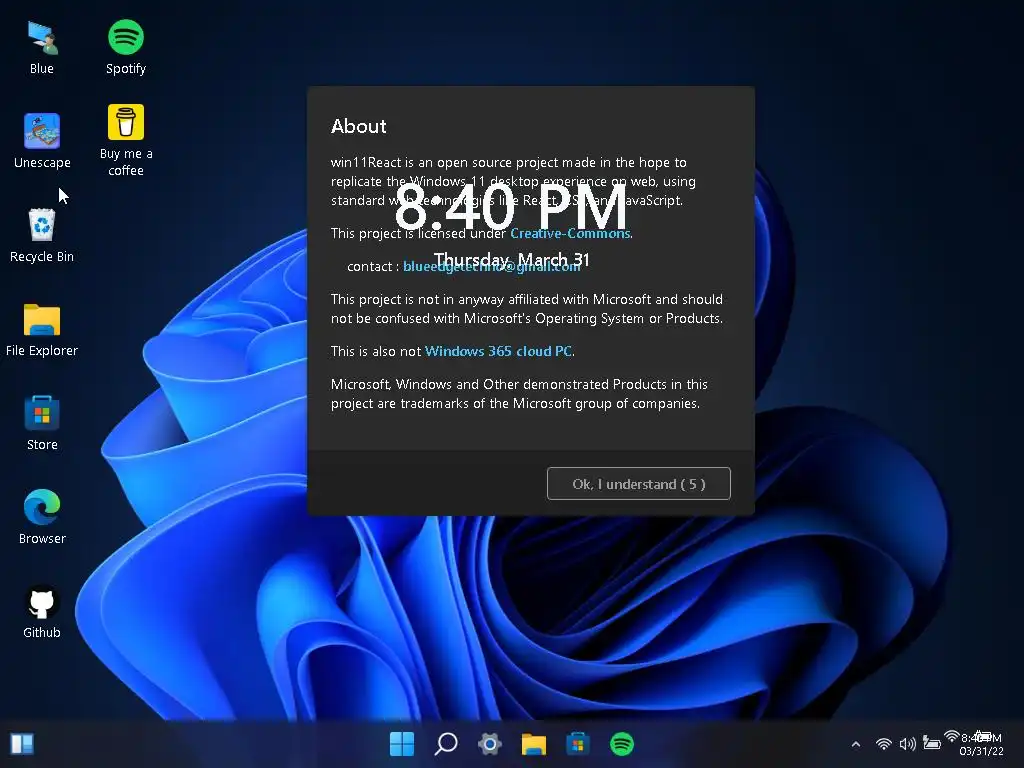Open the taskbar clock and date
The width and height of the screenshot is (1024, 768).
pyautogui.click(x=981, y=744)
